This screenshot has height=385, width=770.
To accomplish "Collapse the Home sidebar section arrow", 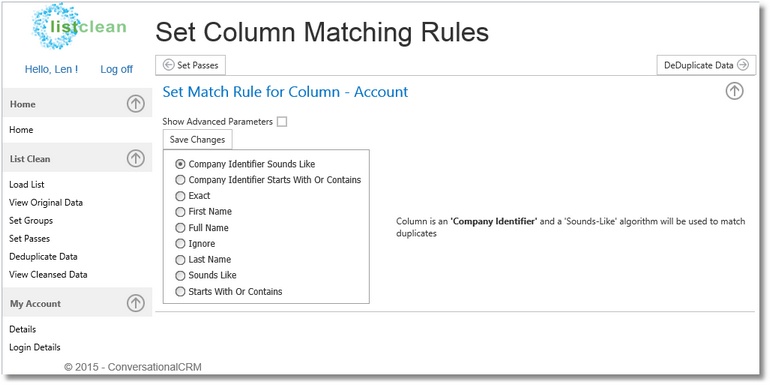I will click(136, 104).
